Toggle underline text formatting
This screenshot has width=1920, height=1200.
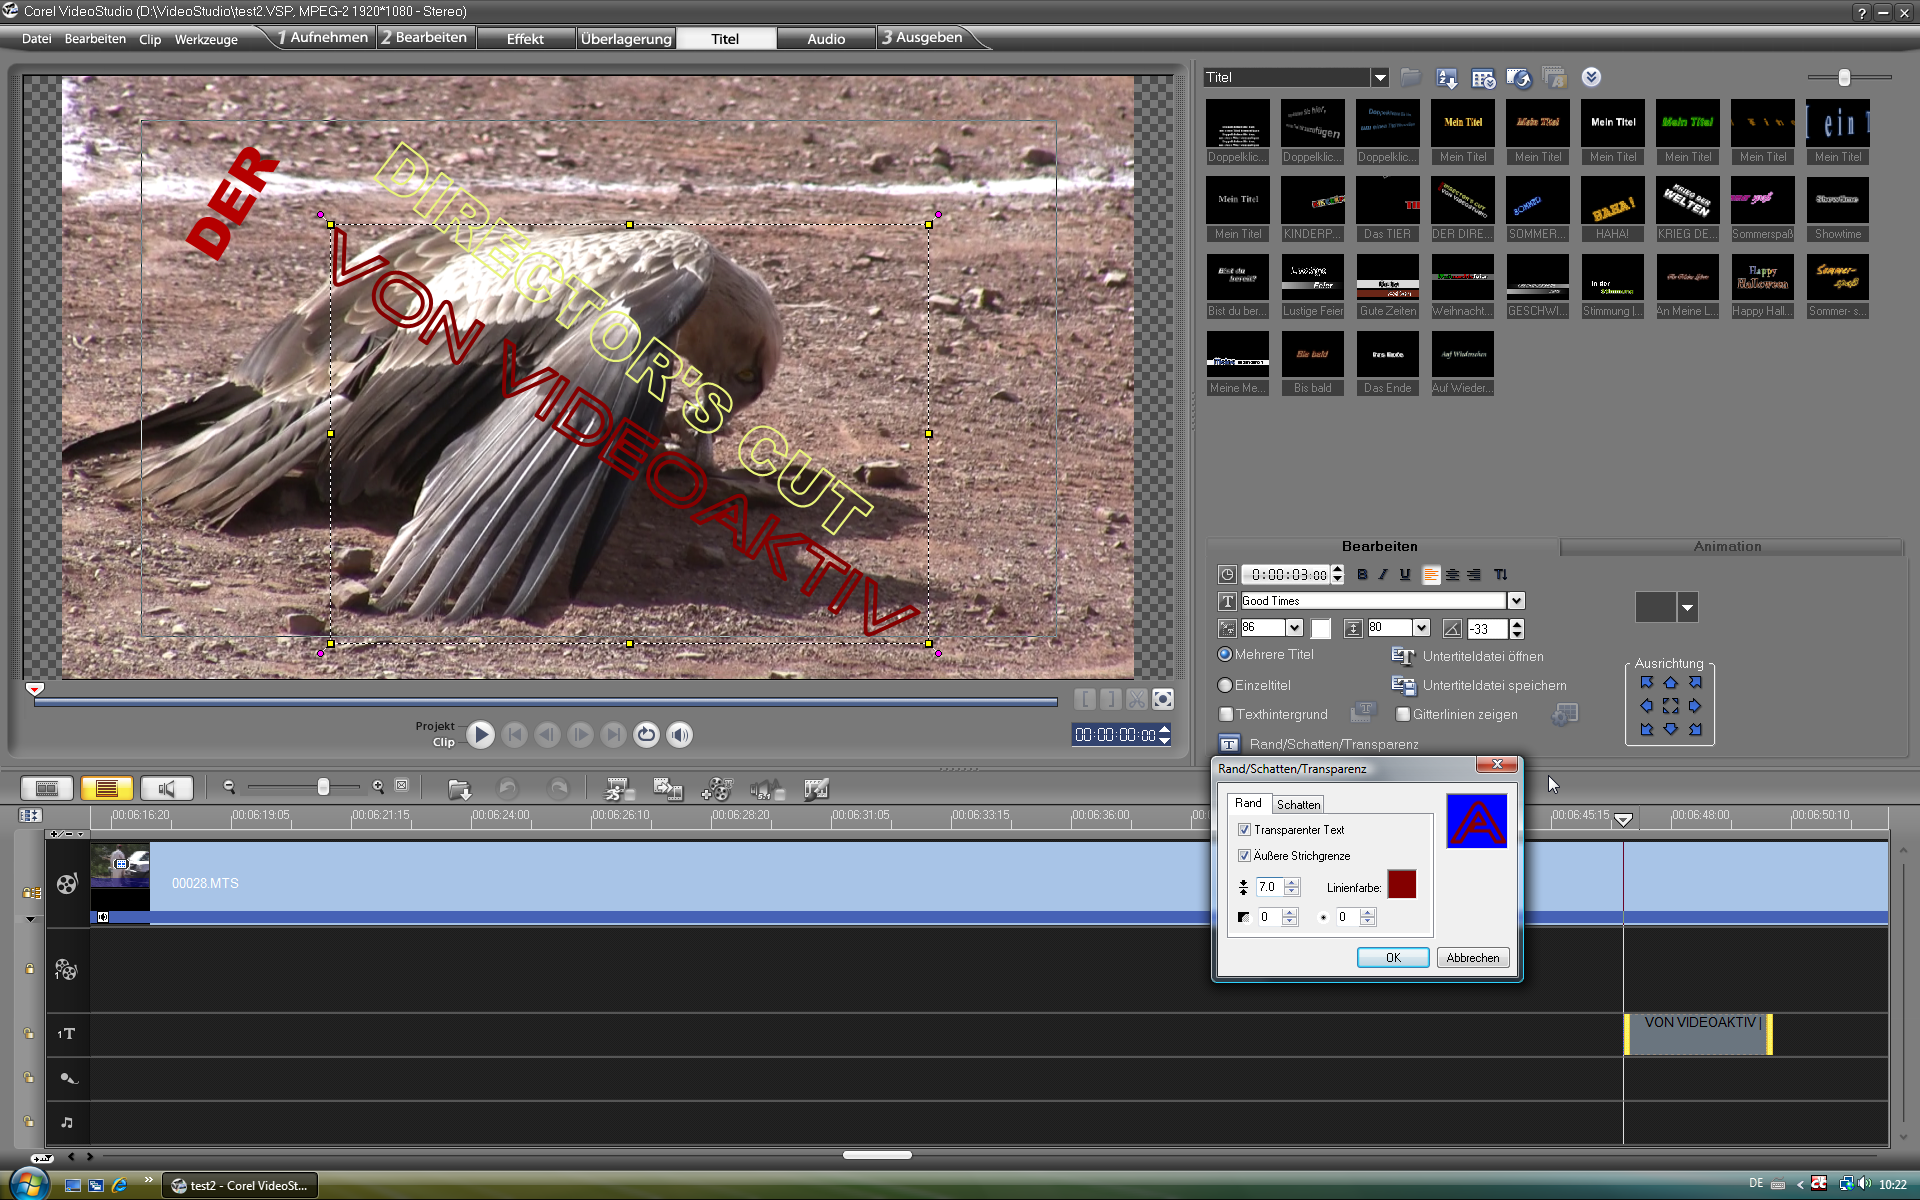[x=1405, y=574]
